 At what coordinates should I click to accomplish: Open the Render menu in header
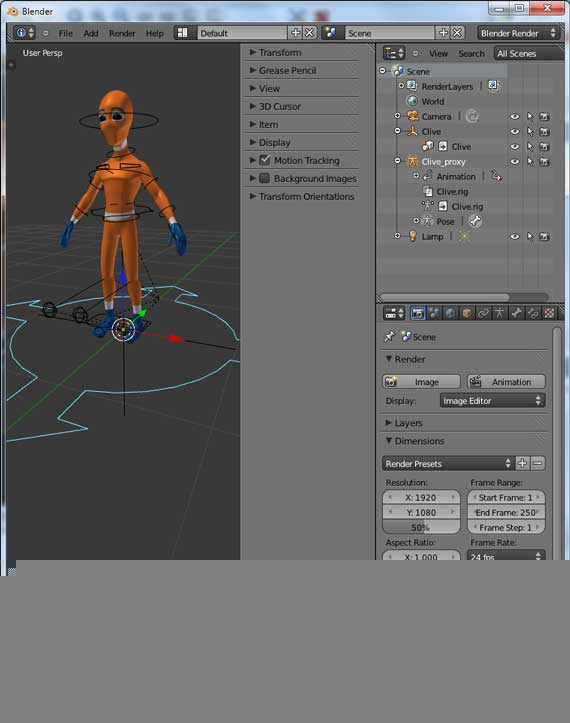[122, 33]
